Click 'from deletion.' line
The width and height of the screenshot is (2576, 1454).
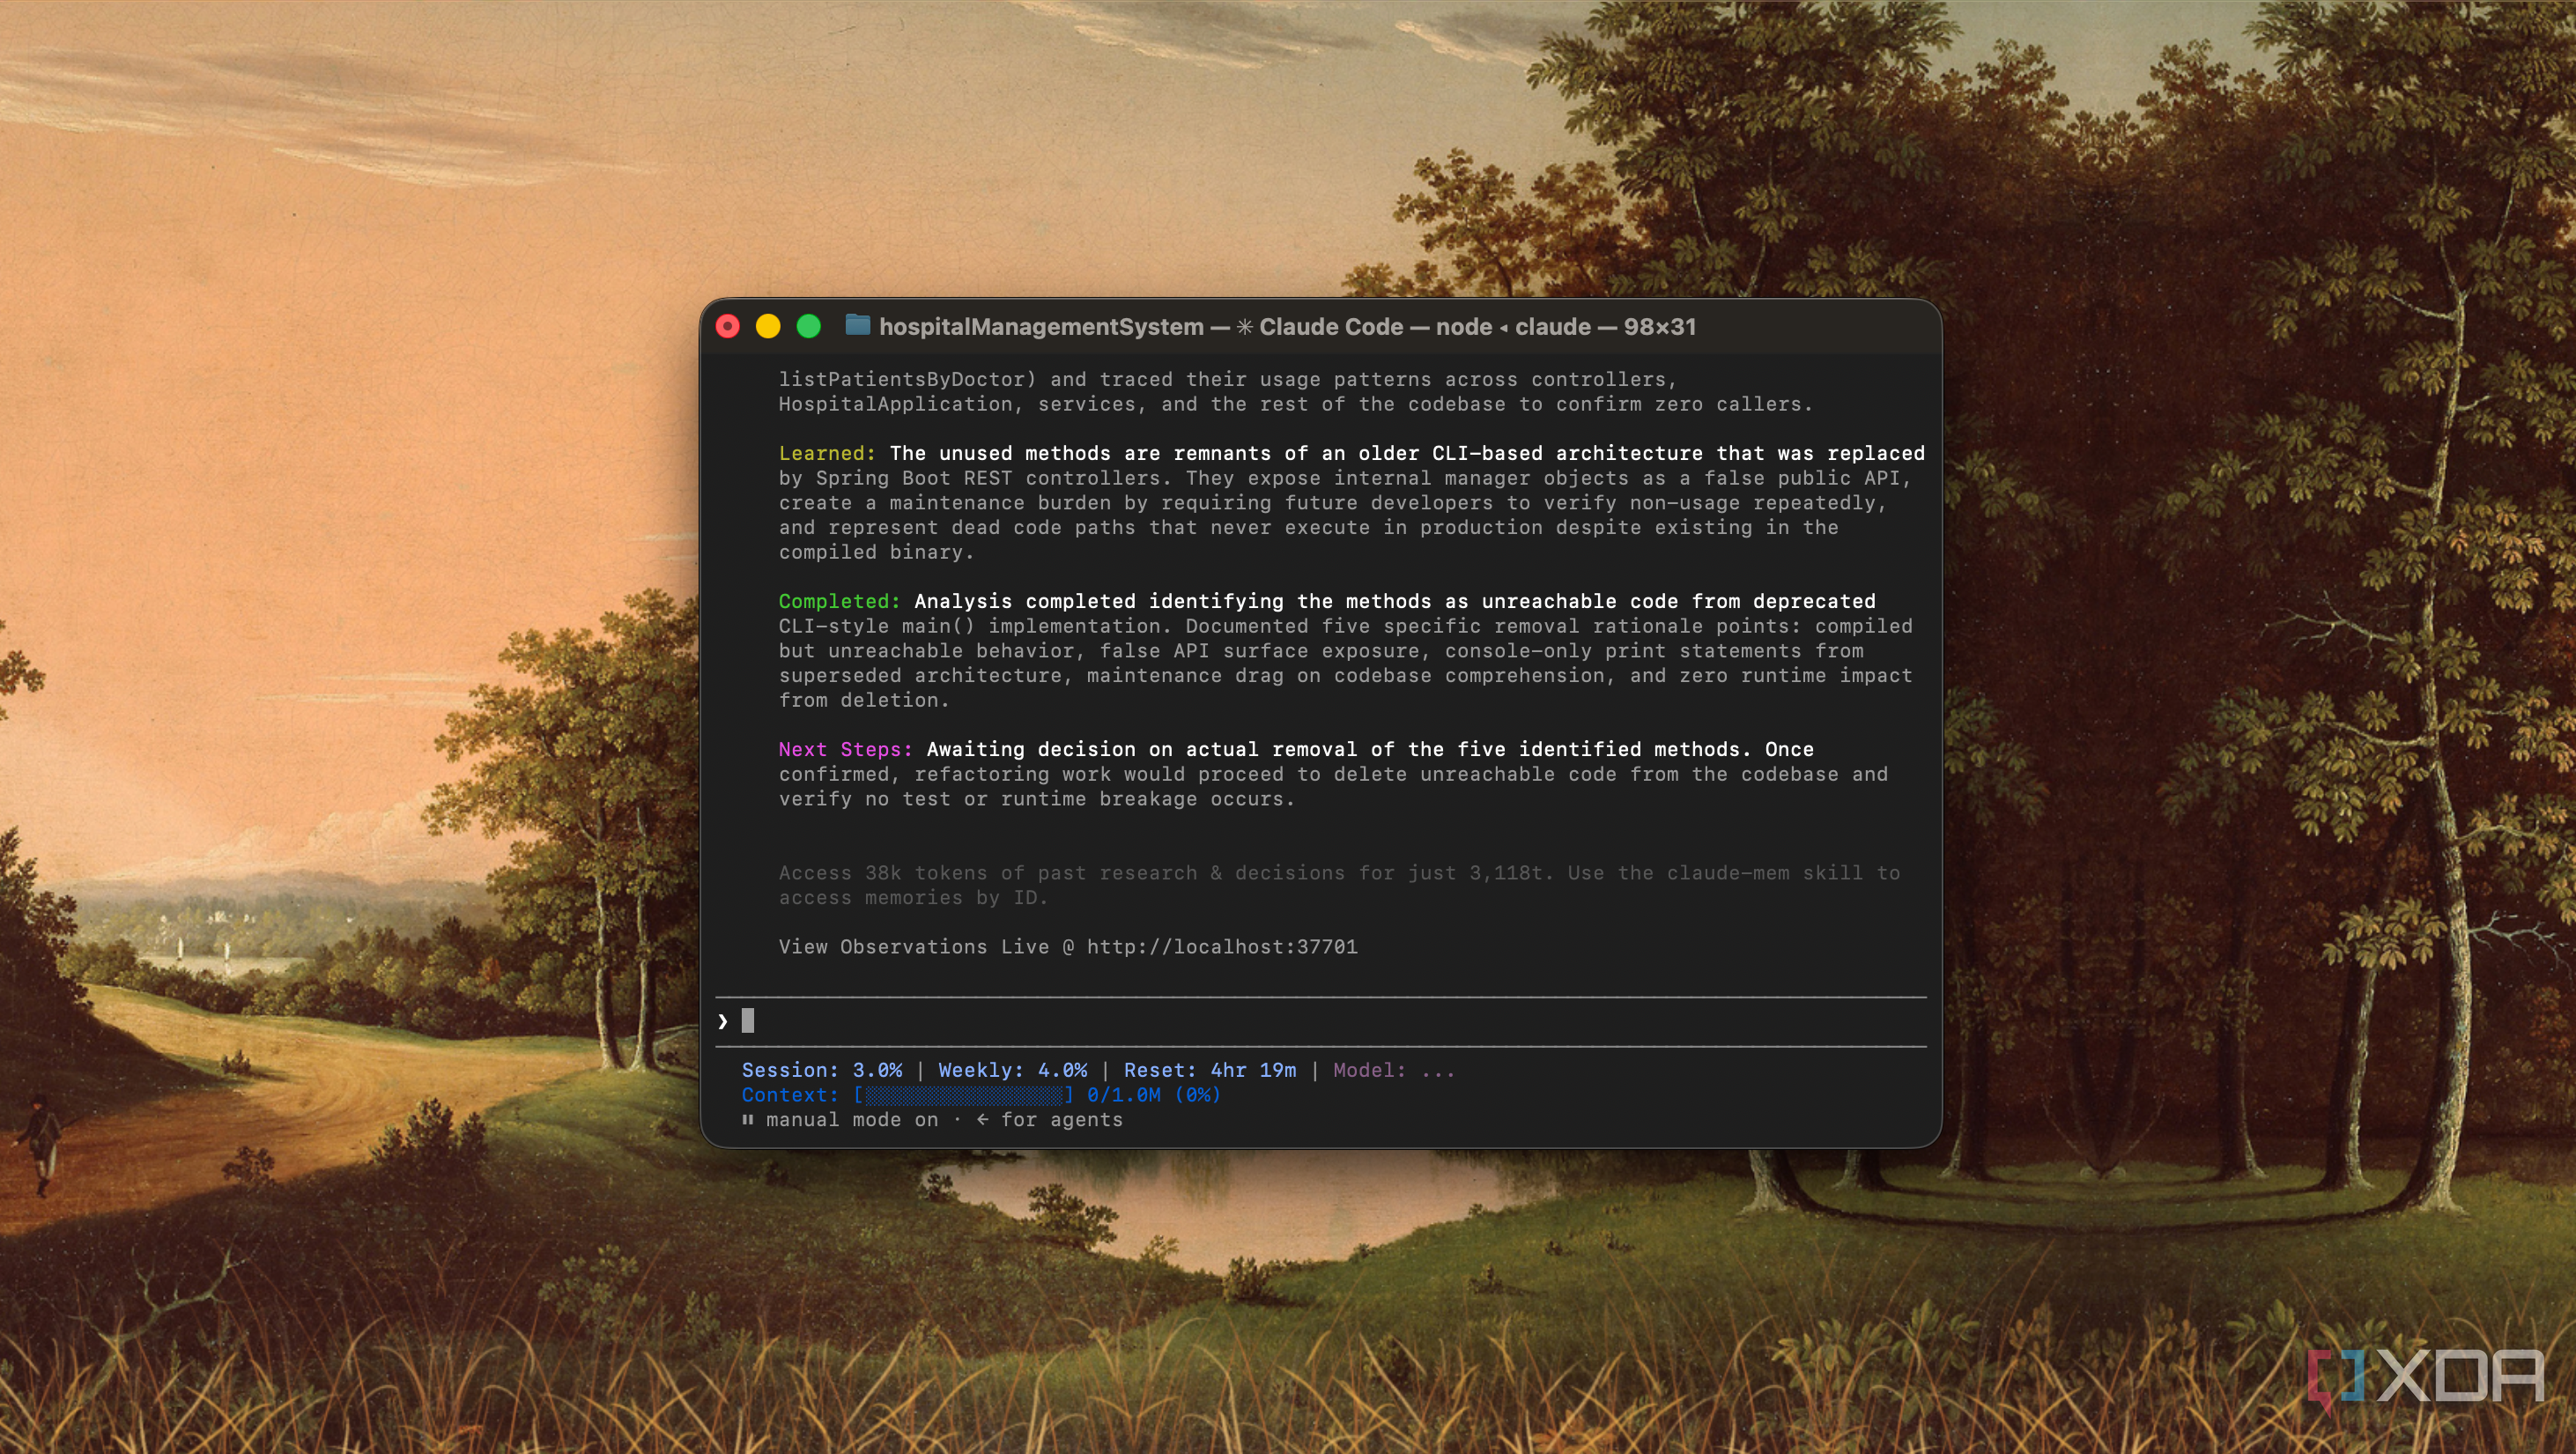(x=864, y=700)
